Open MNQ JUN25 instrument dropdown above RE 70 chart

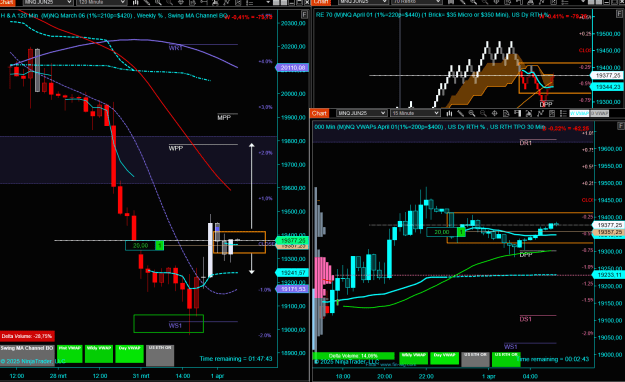[363, 2]
